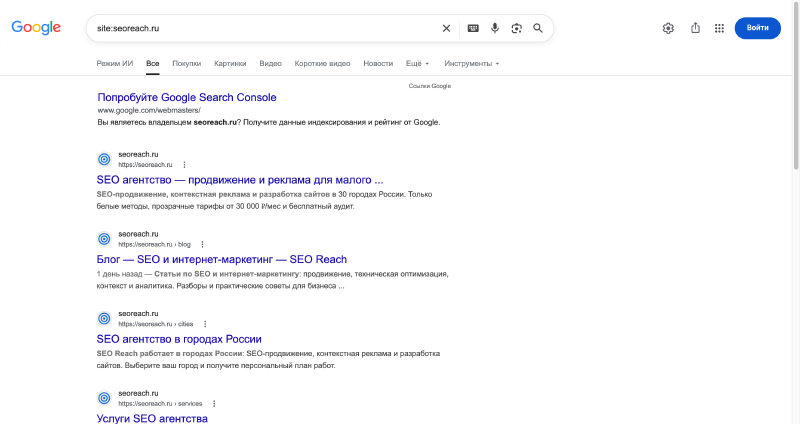Click the share icon near the gear

[x=695, y=28]
